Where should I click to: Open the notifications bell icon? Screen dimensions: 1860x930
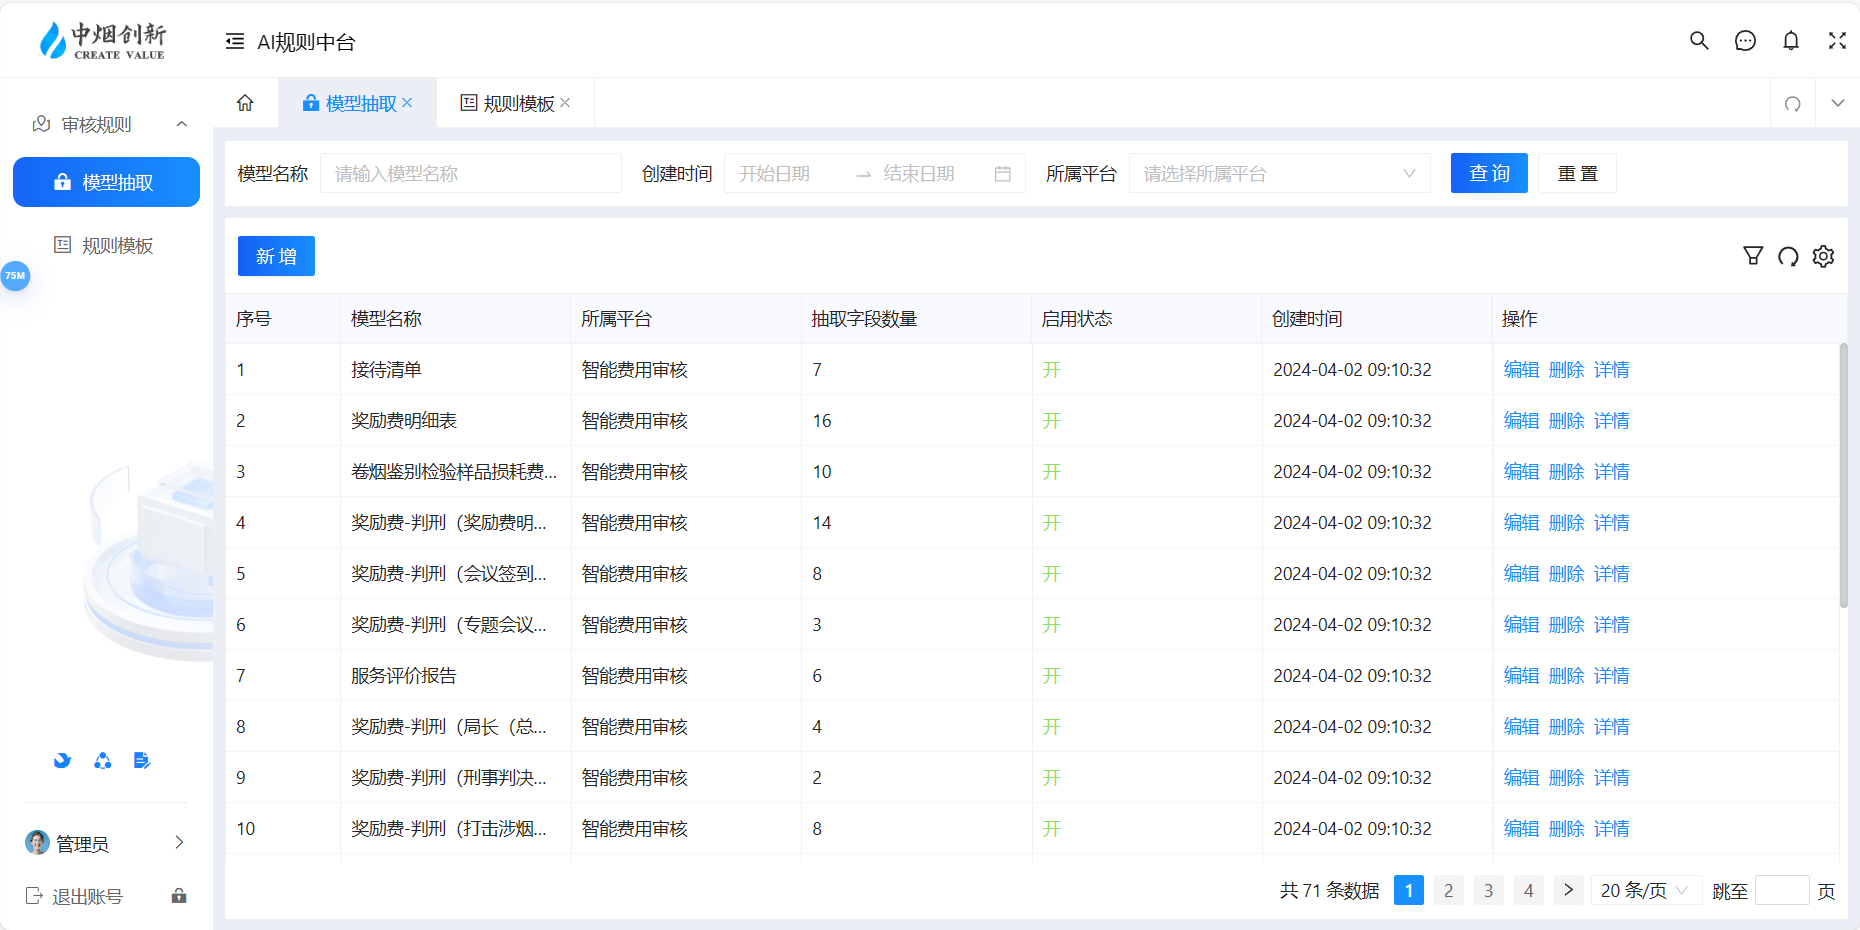1791,41
